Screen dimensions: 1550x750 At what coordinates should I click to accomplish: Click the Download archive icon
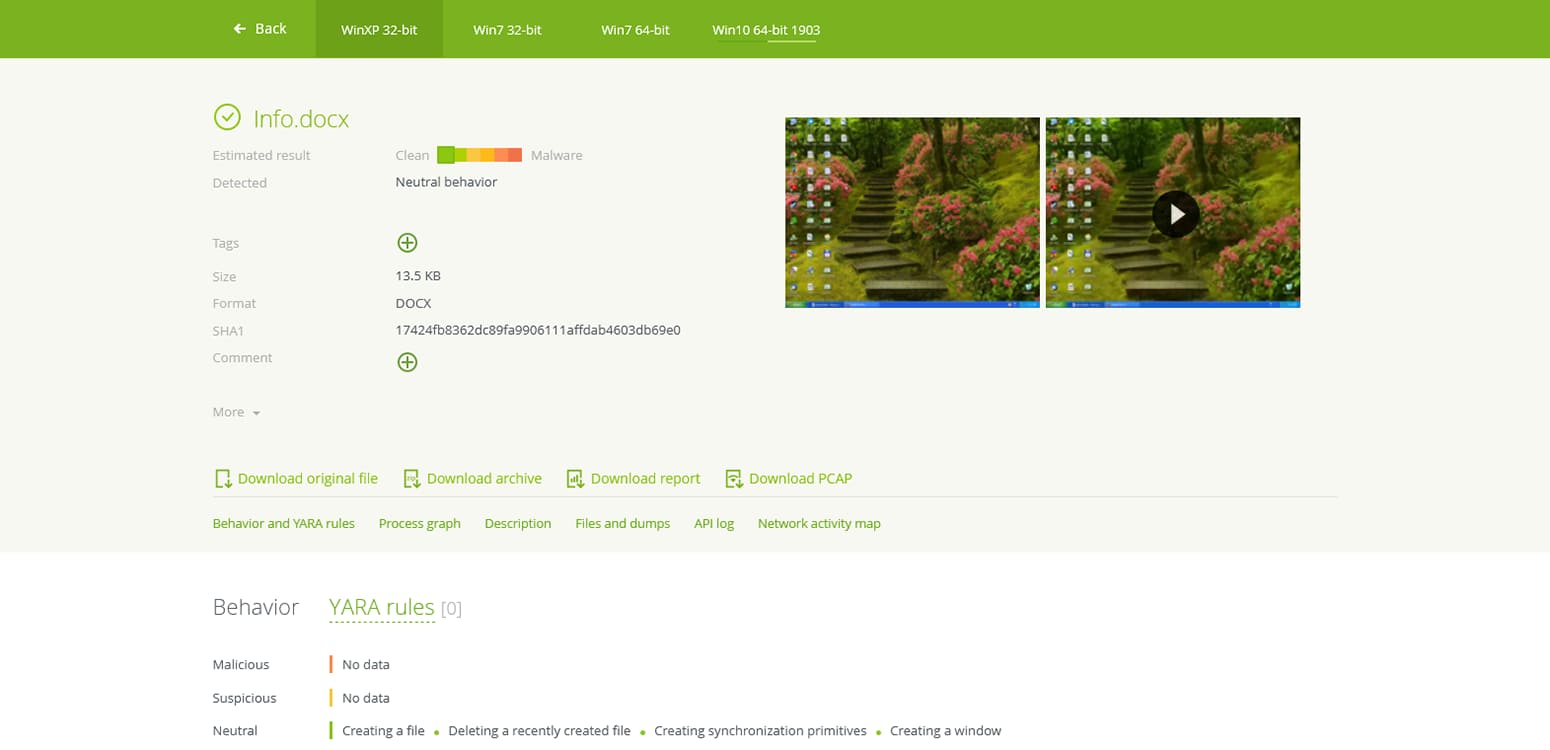[x=412, y=479]
